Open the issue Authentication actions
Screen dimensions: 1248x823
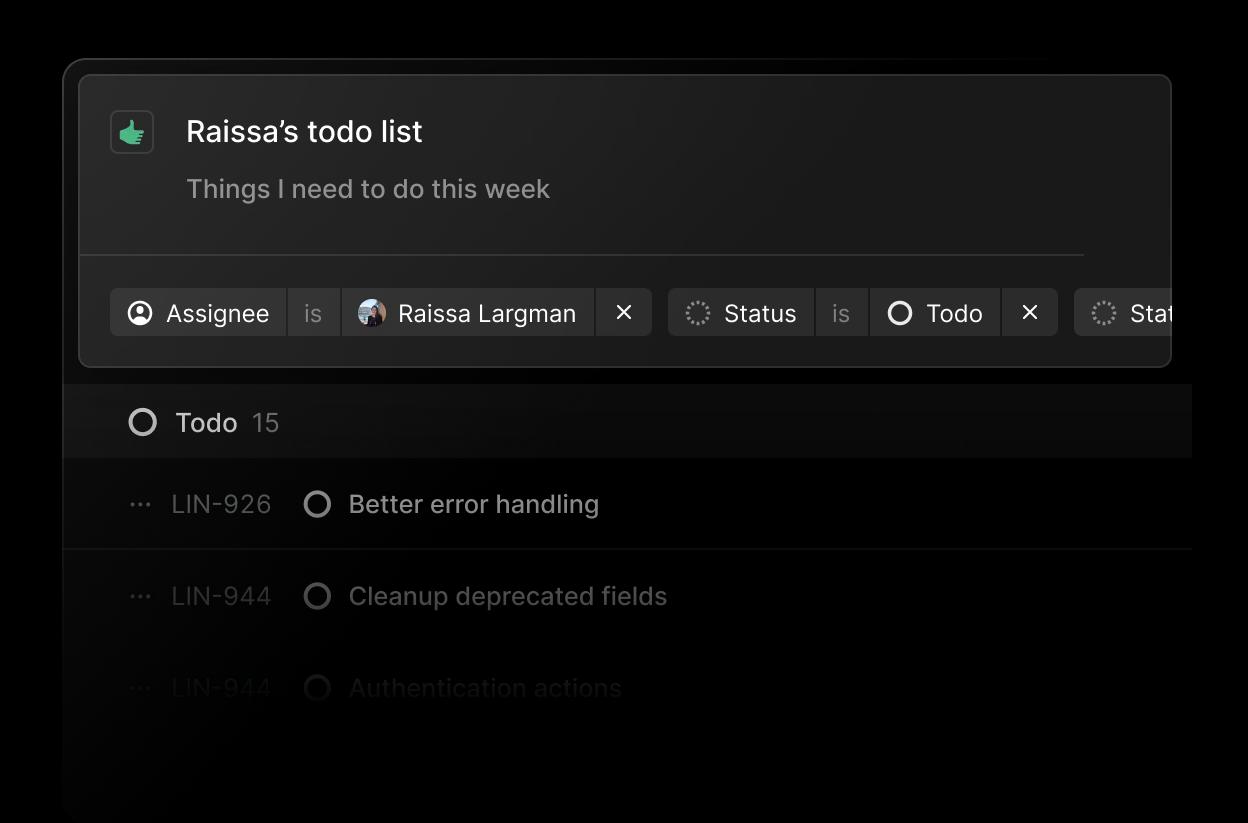(484, 688)
